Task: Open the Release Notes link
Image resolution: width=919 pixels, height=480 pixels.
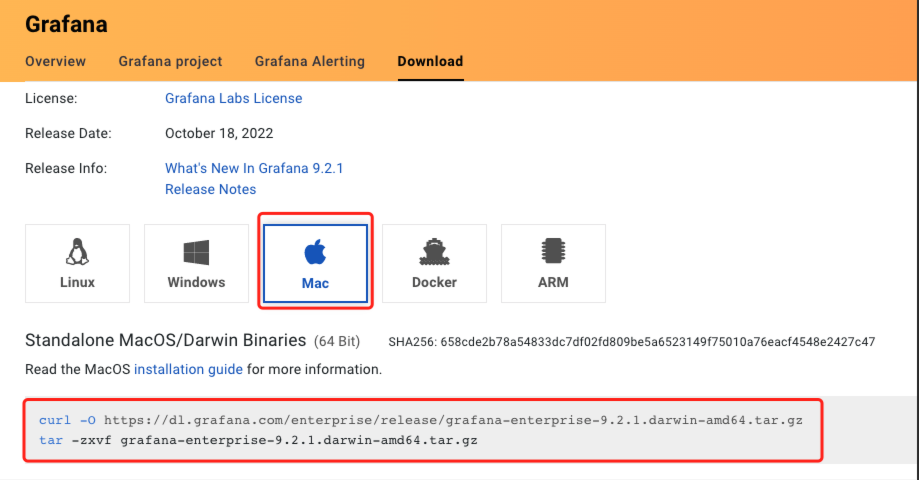Action: (210, 189)
